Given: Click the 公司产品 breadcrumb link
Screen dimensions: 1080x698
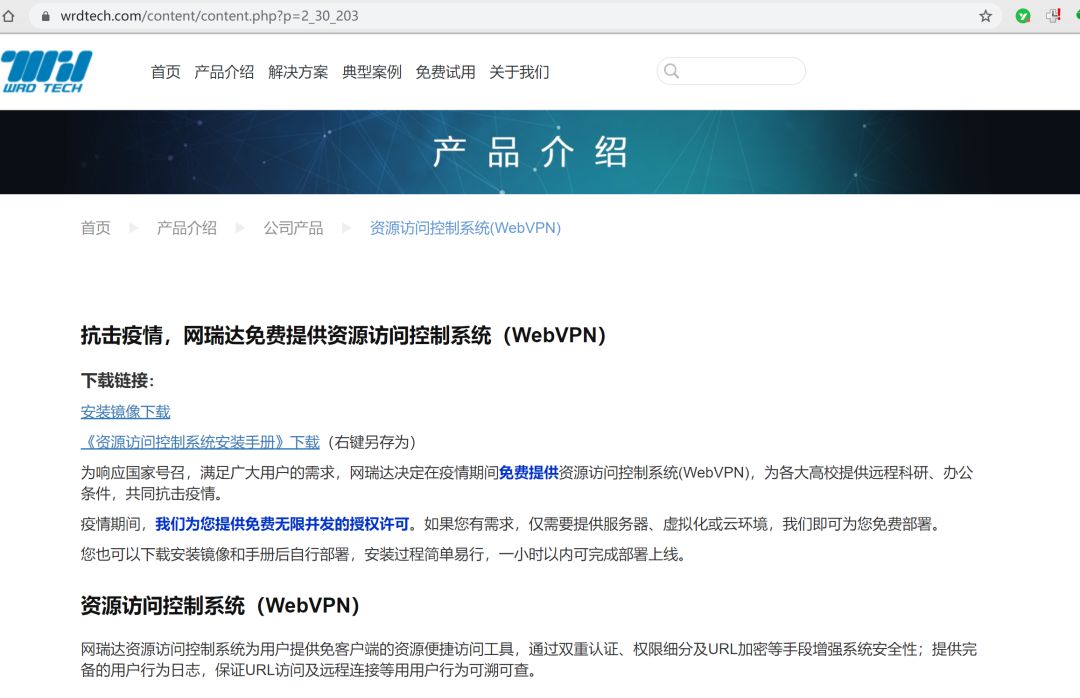Looking at the screenshot, I should click(293, 228).
